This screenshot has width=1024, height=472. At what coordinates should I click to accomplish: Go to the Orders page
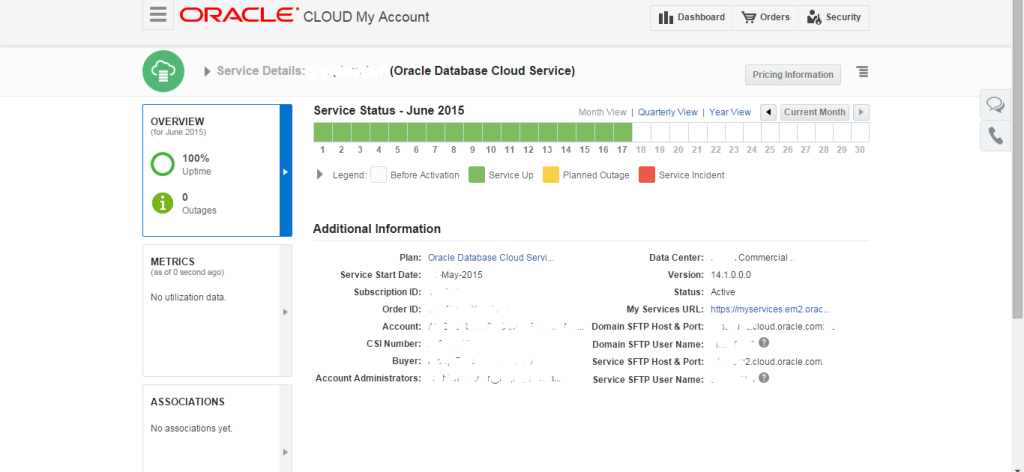click(x=765, y=18)
